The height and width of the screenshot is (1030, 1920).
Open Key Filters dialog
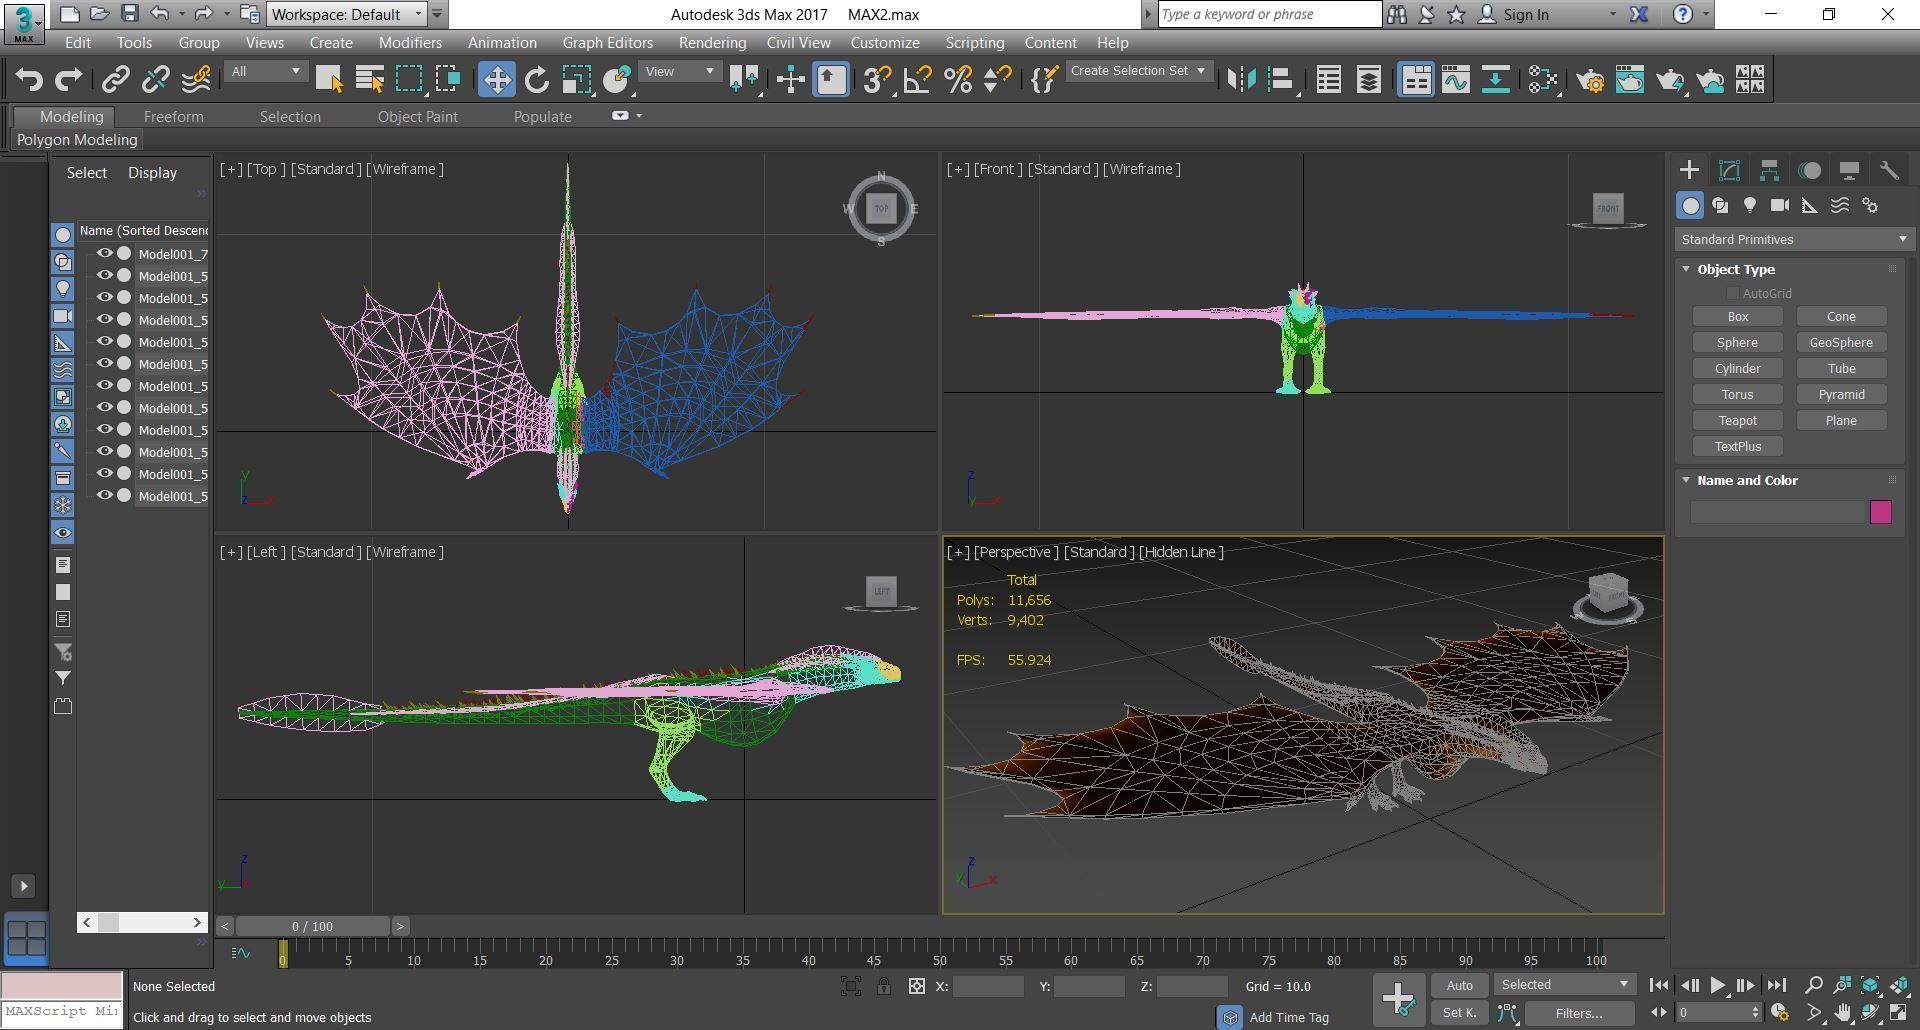click(x=1579, y=1013)
